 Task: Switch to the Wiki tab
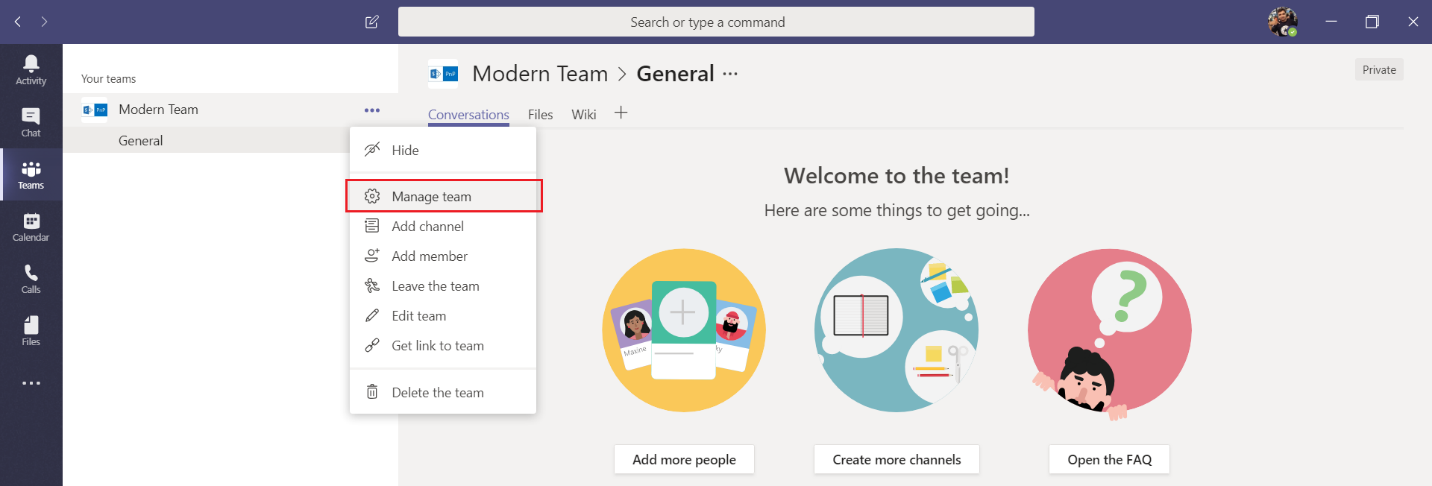click(583, 115)
